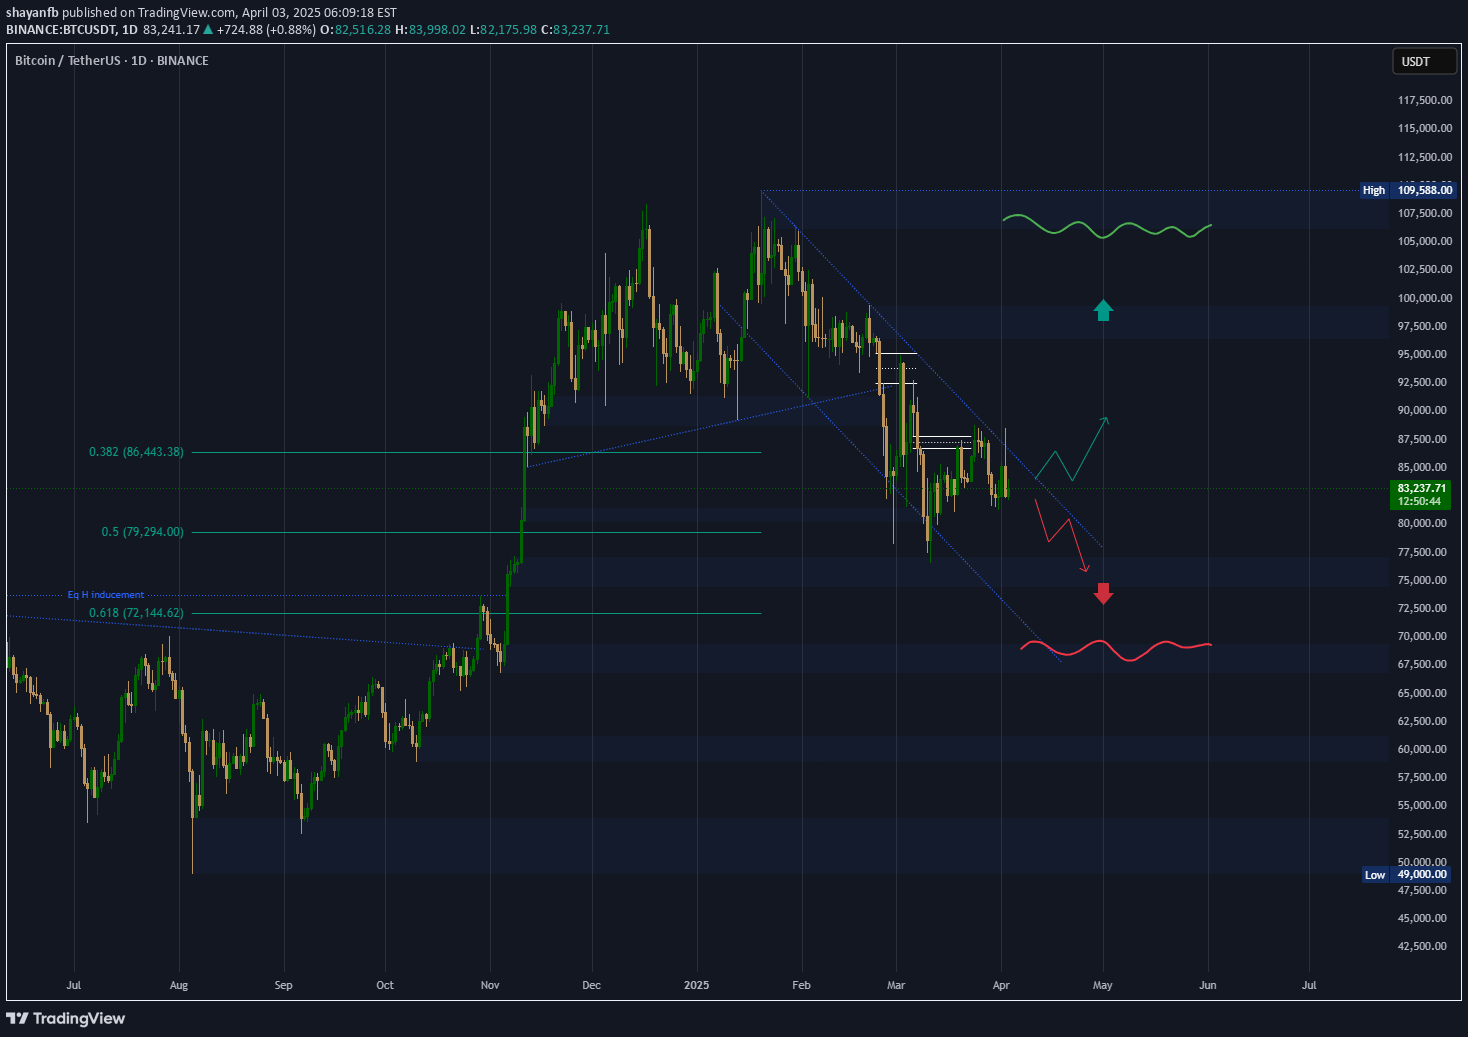
Task: Click the Dec time axis label
Action: coord(592,985)
